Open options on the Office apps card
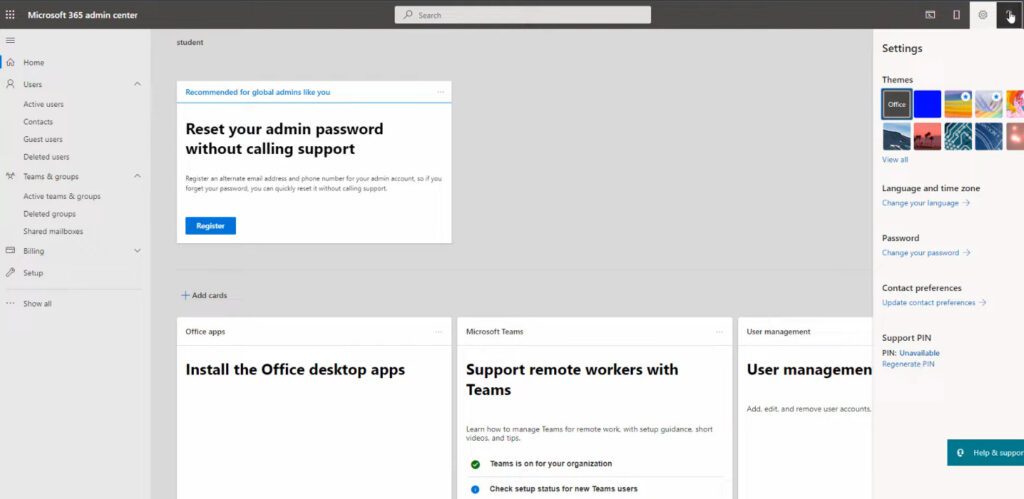Screen dimensions: 1024x499 [439, 332]
